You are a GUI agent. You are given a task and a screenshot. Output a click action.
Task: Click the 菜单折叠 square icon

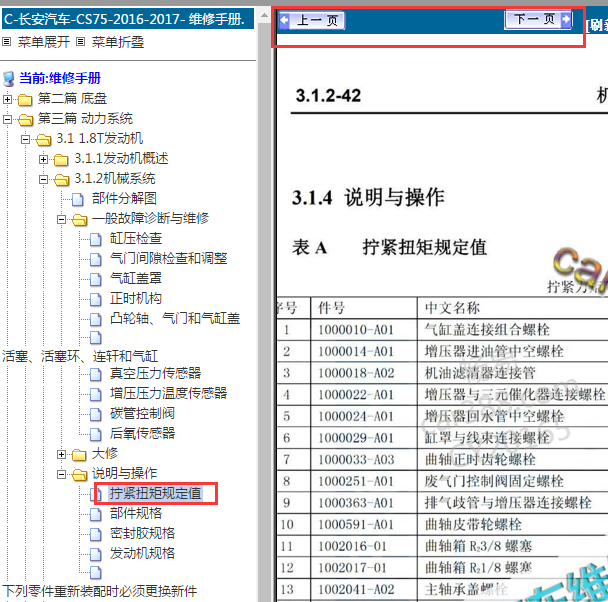(81, 41)
